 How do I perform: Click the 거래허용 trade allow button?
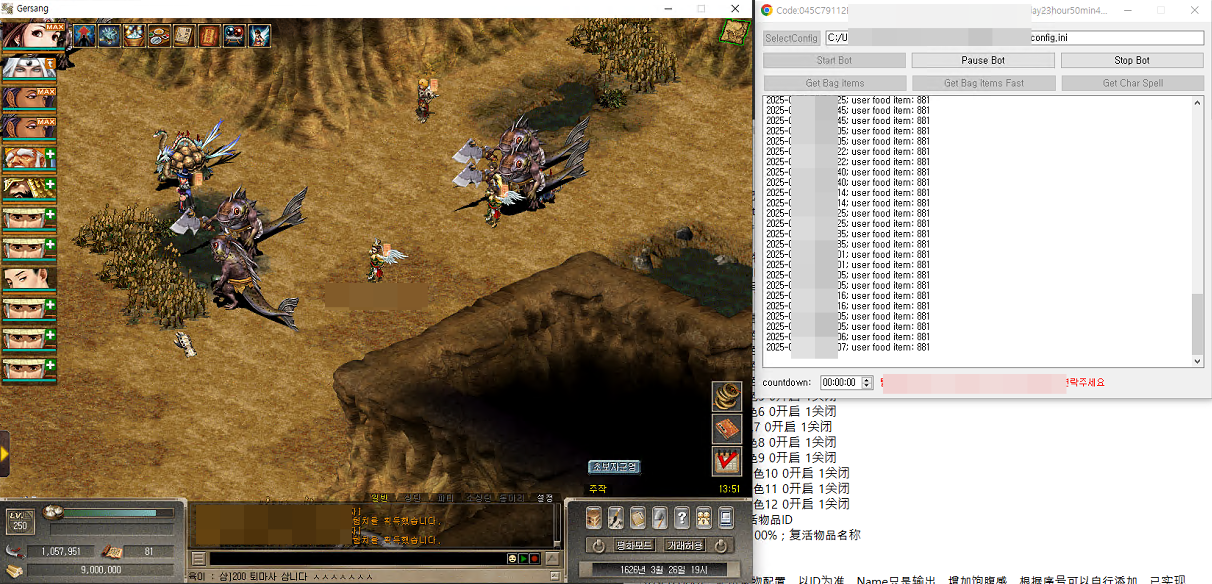tap(685, 546)
